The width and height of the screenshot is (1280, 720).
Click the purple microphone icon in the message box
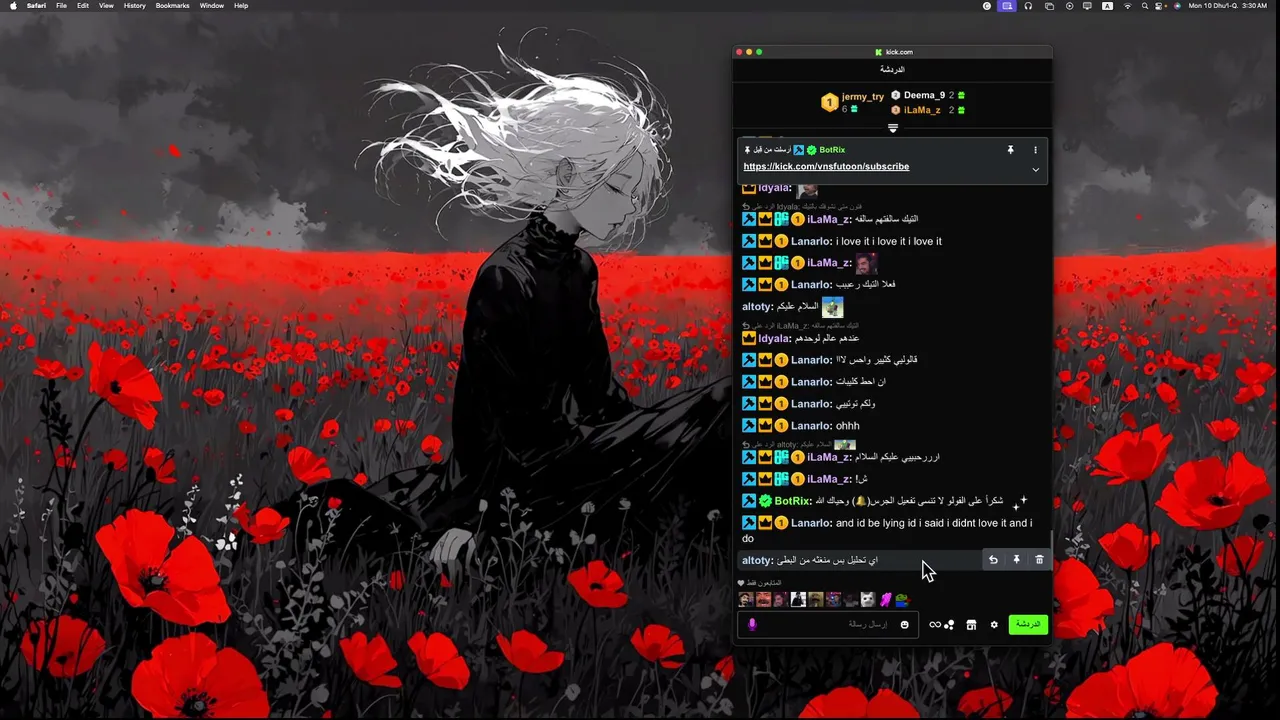(x=752, y=625)
